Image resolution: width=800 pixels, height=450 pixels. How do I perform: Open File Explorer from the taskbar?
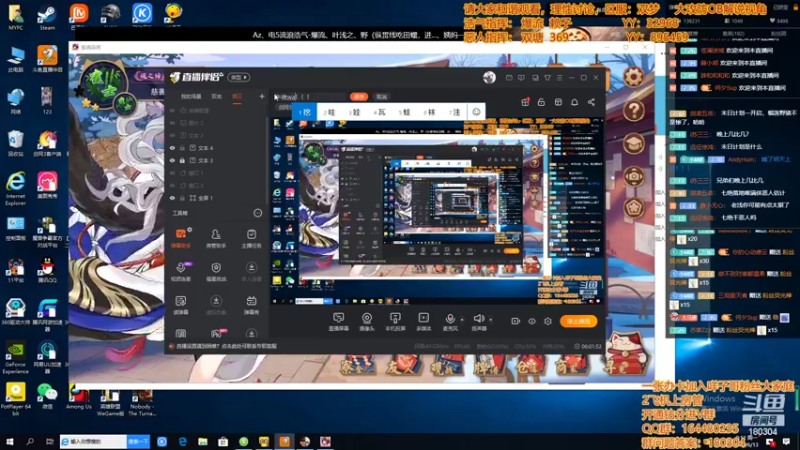[203, 441]
